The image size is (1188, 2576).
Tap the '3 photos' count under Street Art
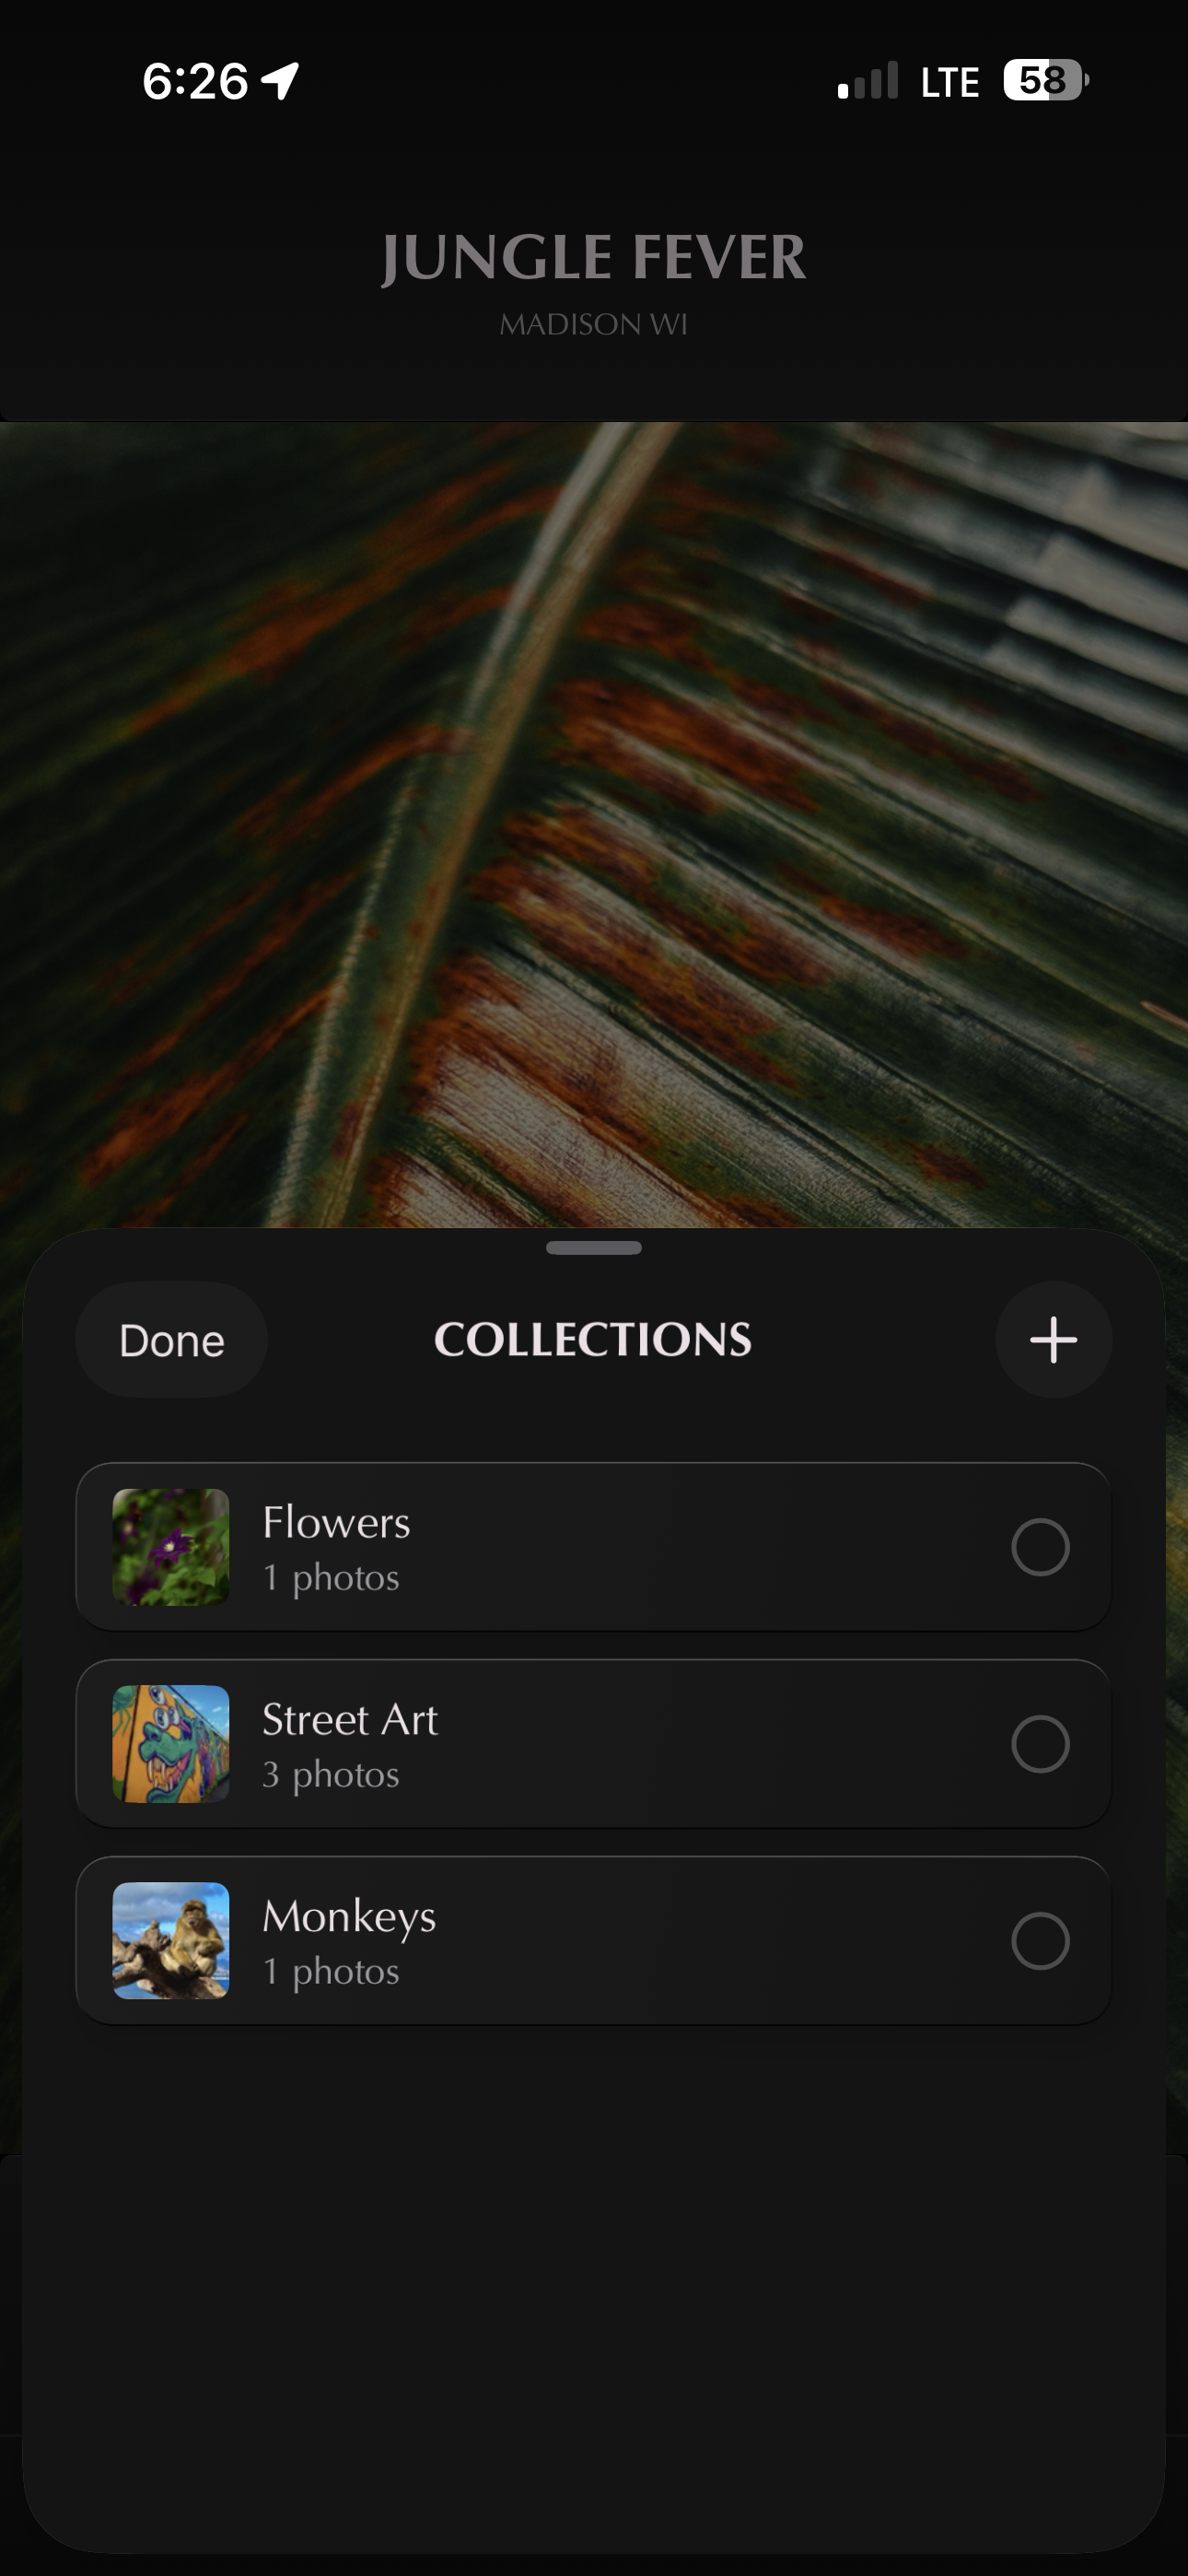pos(331,1774)
